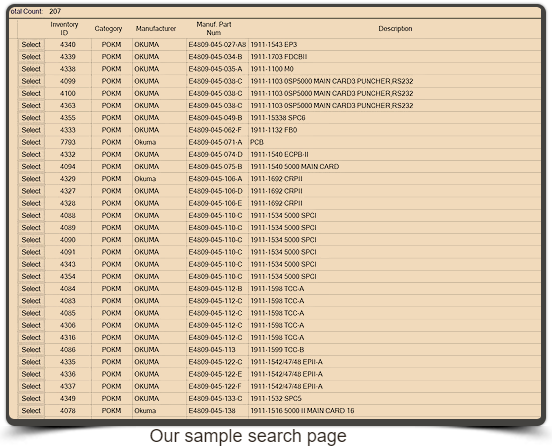Click description 1911-1540 ECPB-II
Screen dimensions: 552x447
tap(280, 155)
